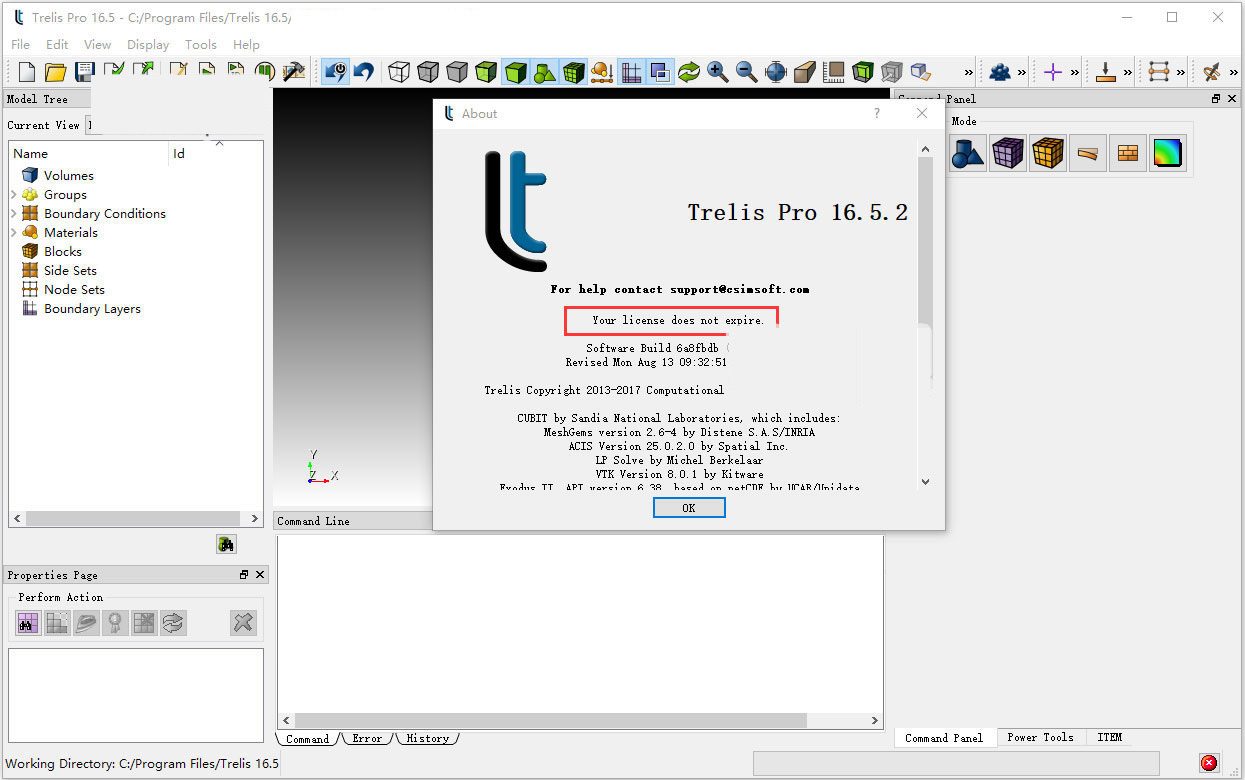Expand the Boundary Conditions tree item
1245x780 pixels.
13,213
